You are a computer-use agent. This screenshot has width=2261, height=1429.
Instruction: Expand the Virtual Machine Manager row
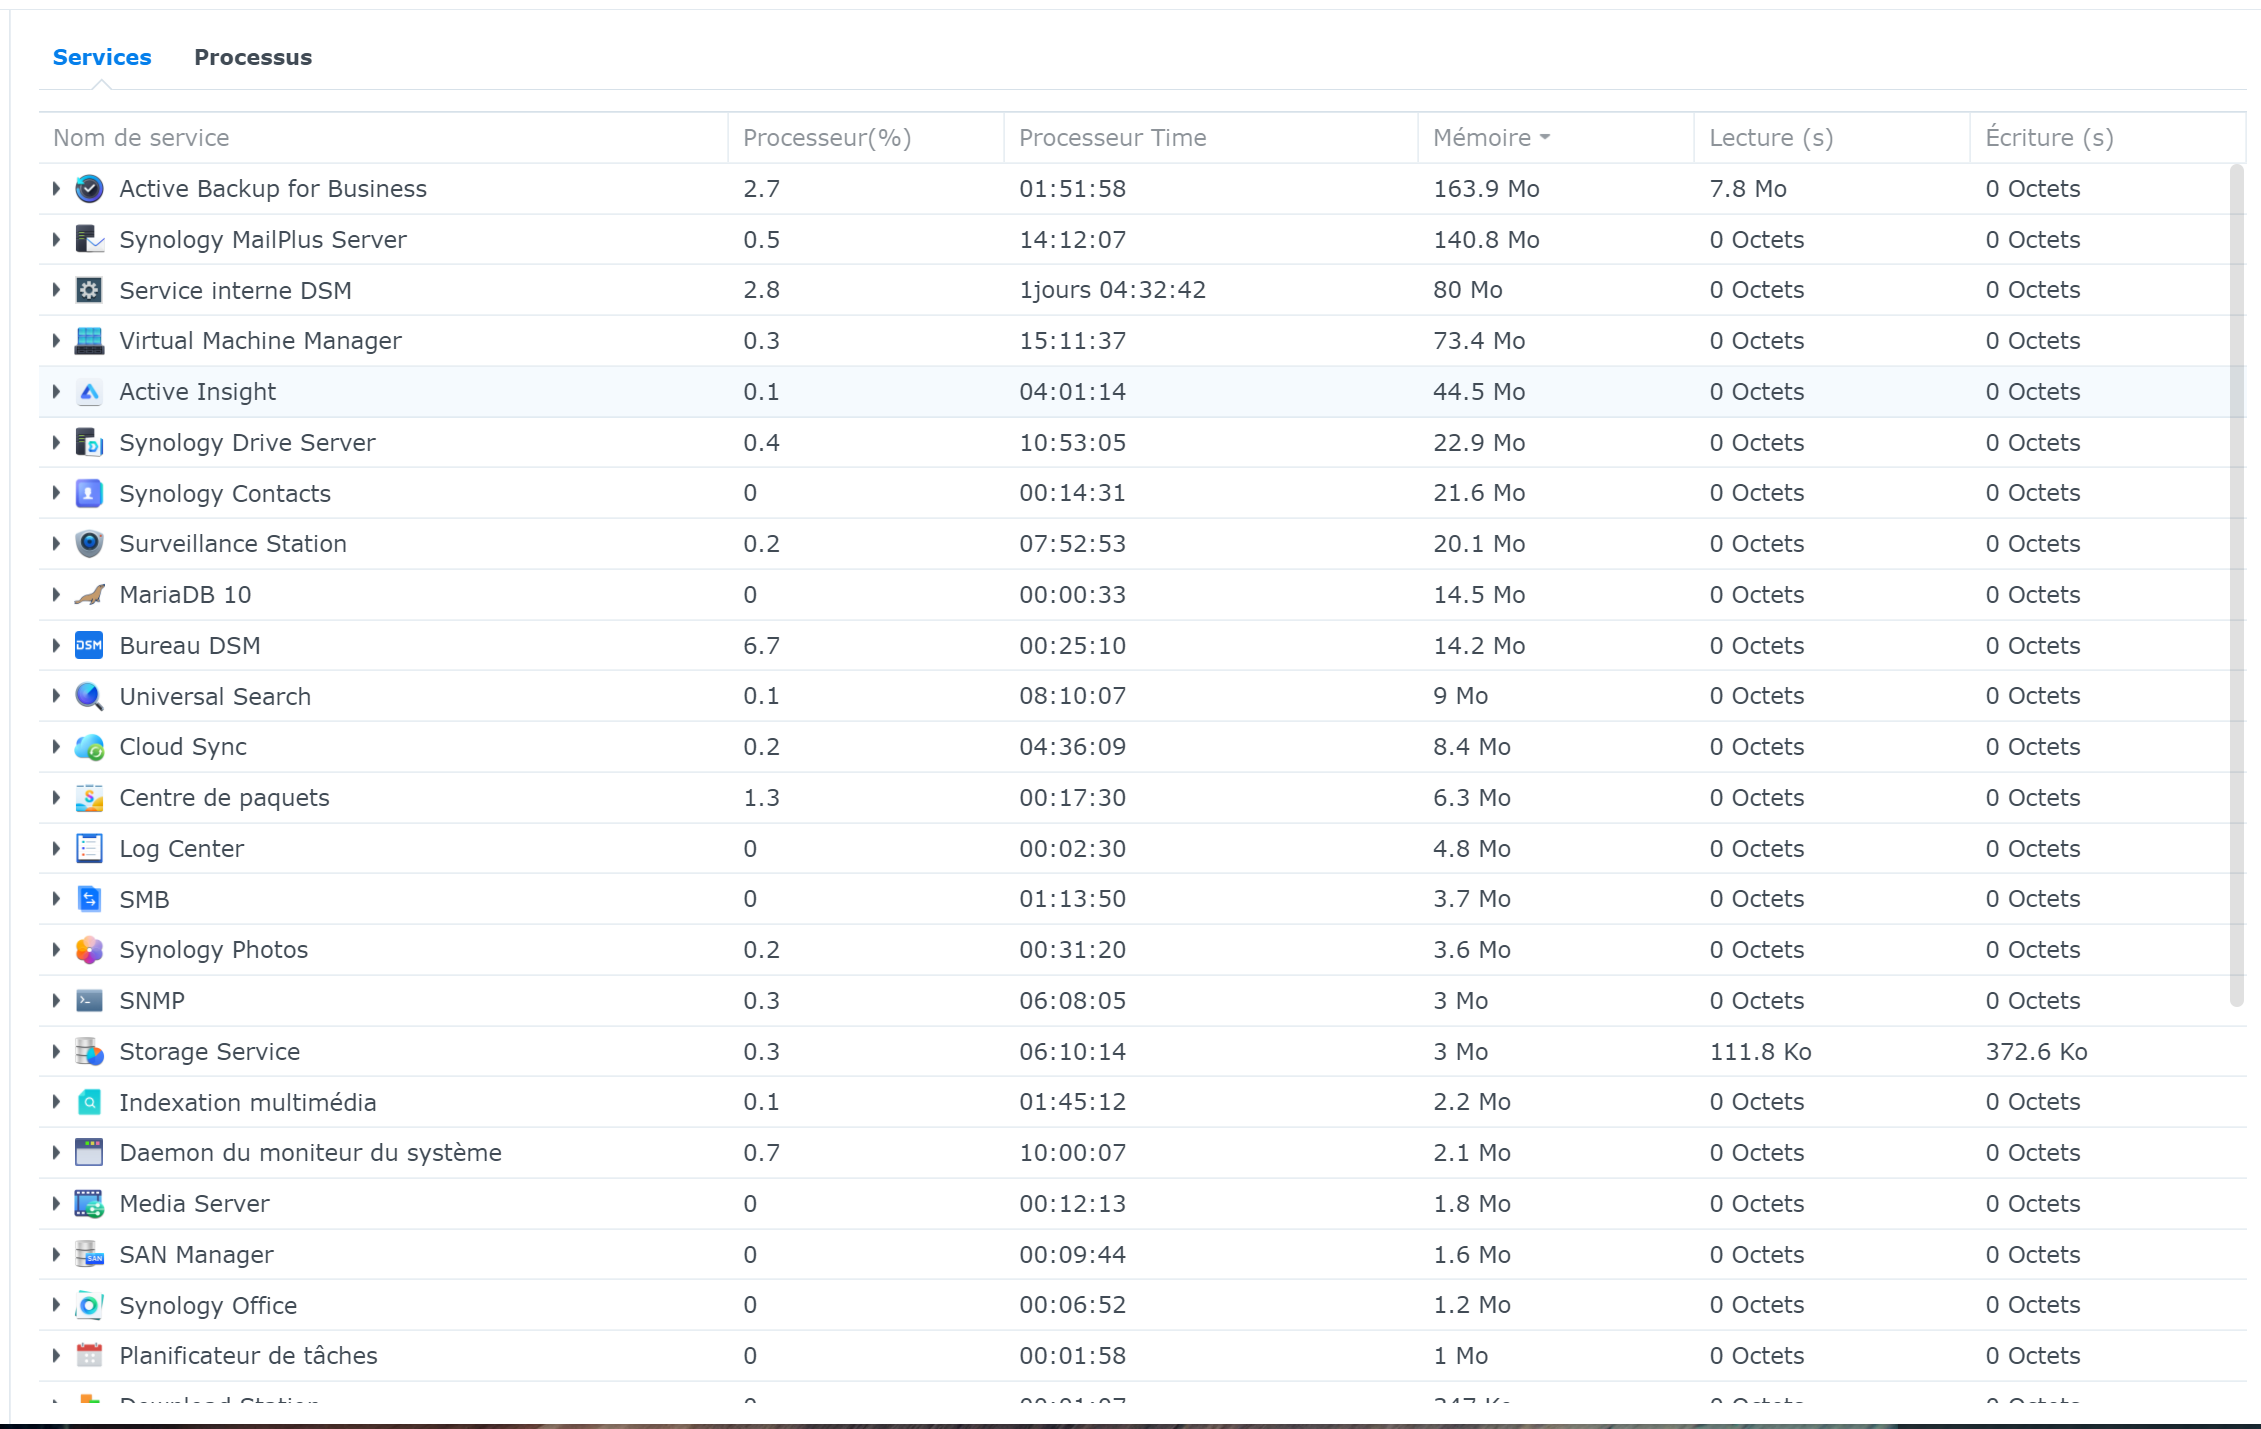[x=56, y=341]
